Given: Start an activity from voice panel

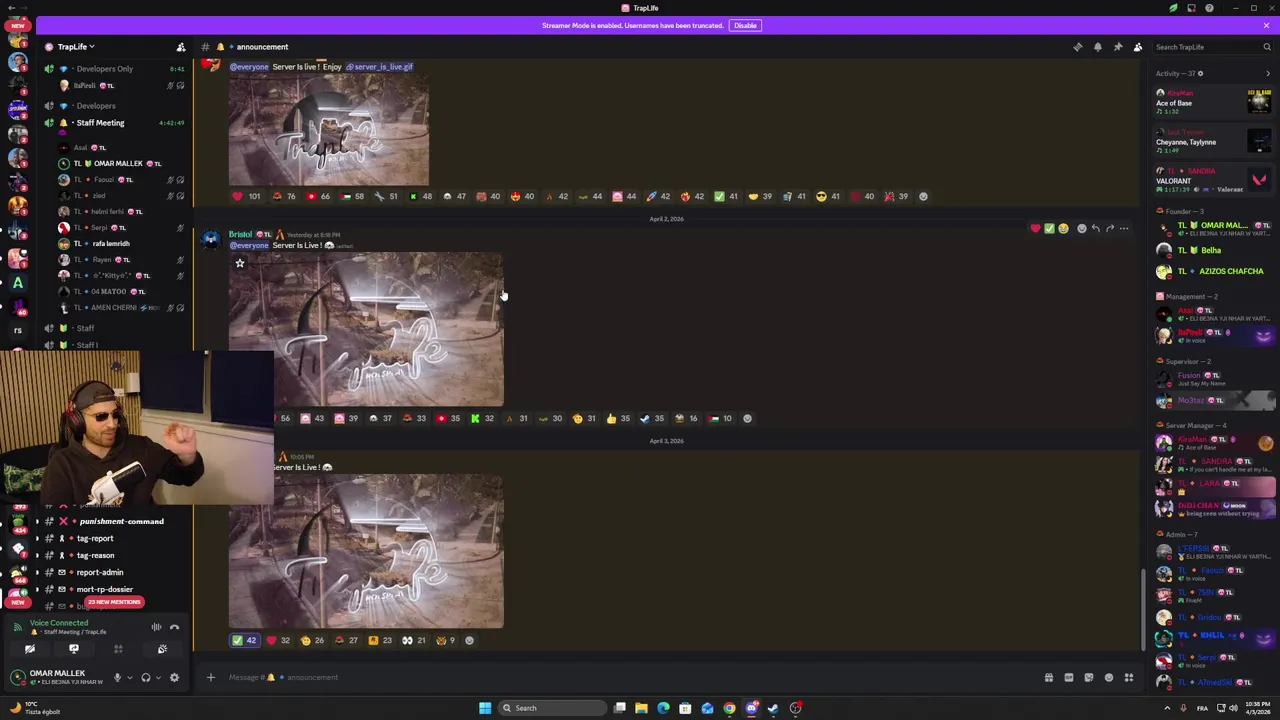Looking at the screenshot, I should point(118,649).
